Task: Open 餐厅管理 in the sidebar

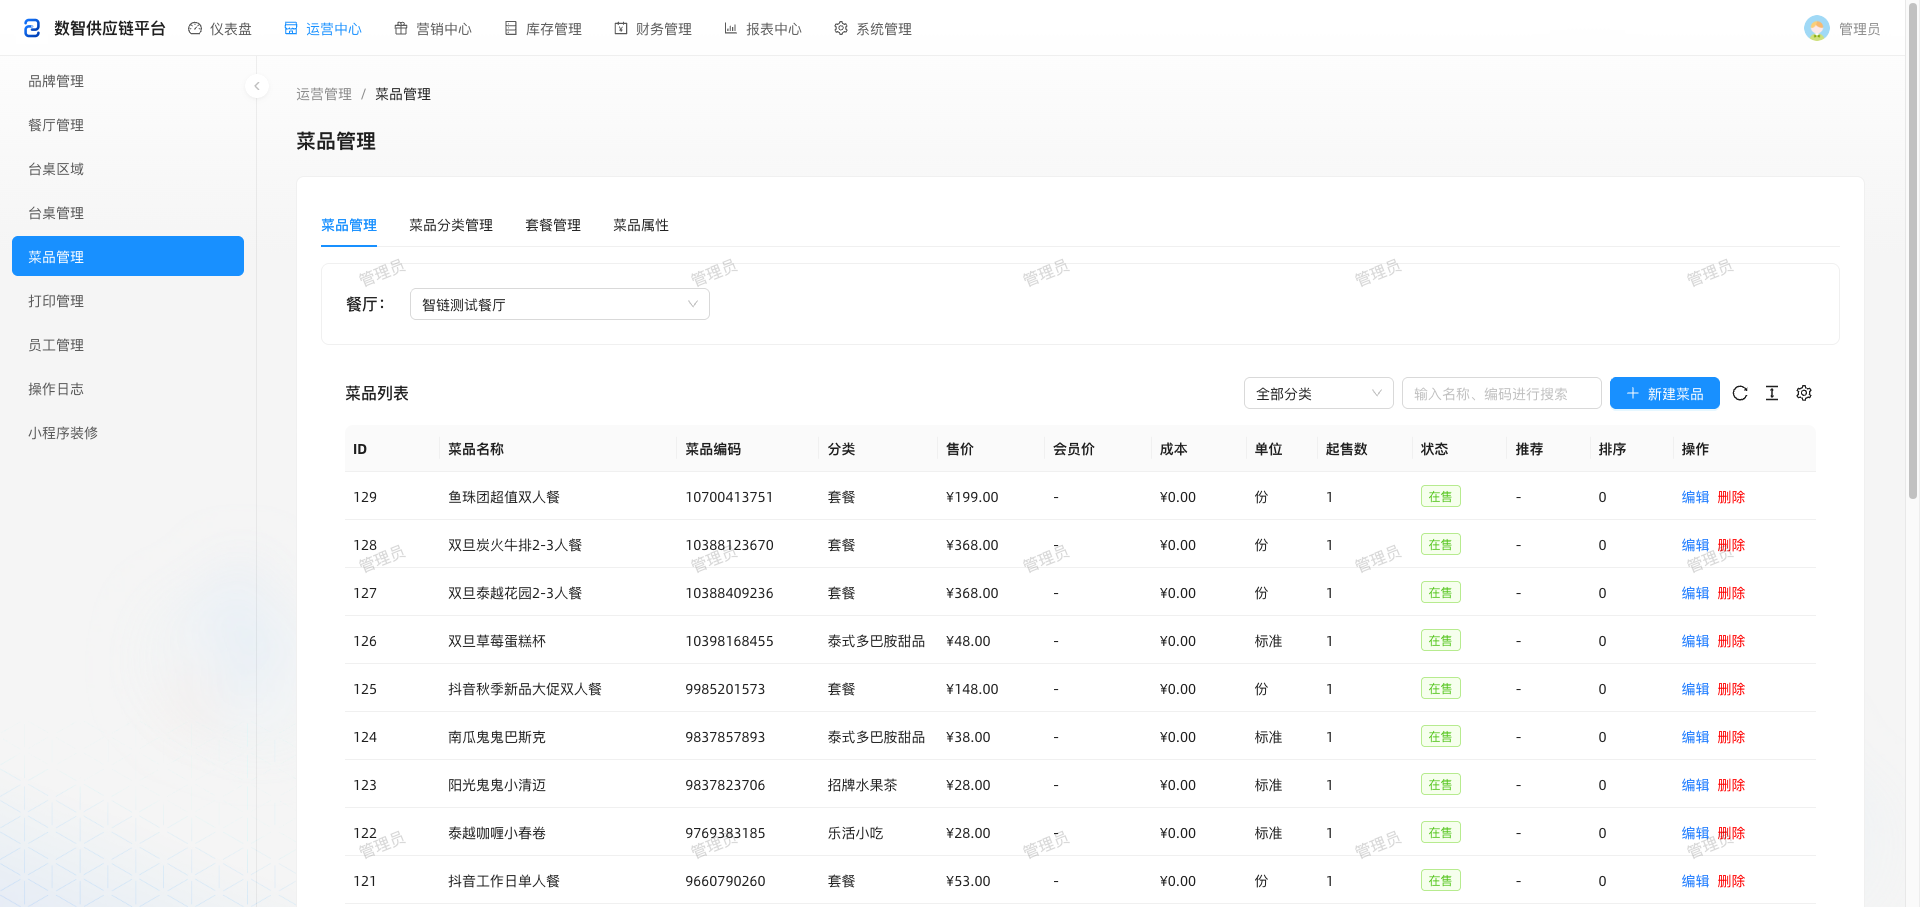Action: pos(128,125)
